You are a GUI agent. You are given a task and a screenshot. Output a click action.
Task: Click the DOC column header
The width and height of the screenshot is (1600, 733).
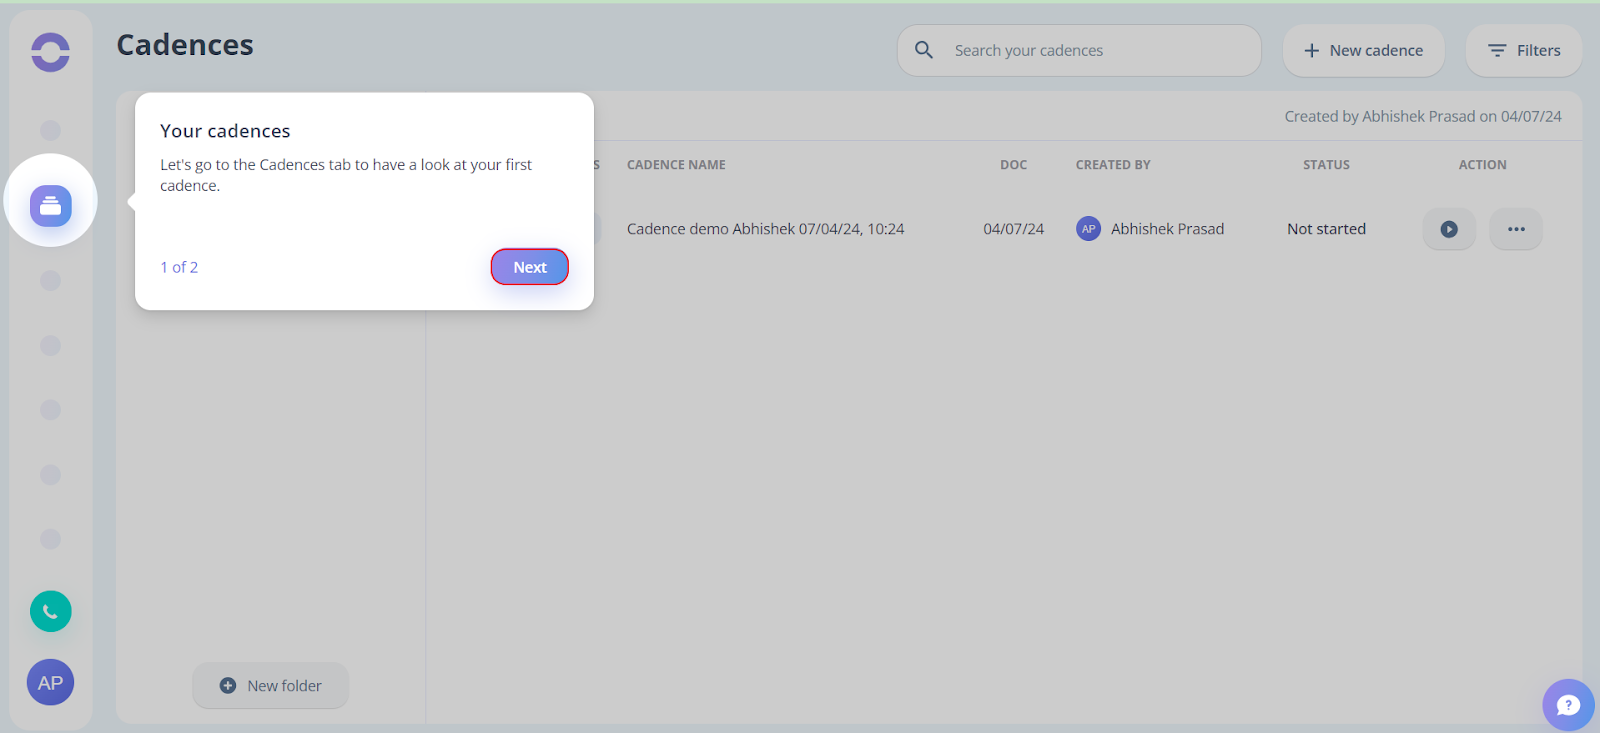[1013, 165]
